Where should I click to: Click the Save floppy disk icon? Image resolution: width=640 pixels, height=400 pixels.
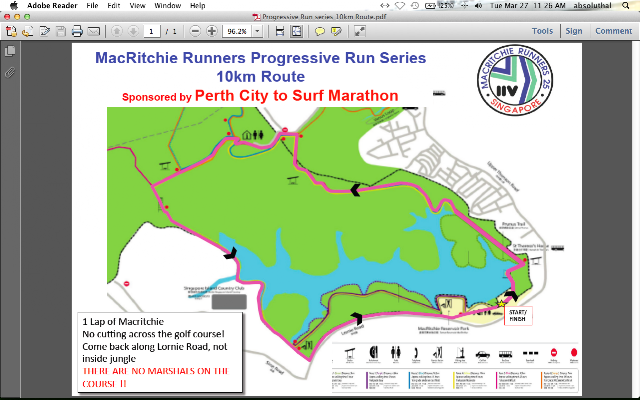61,31
